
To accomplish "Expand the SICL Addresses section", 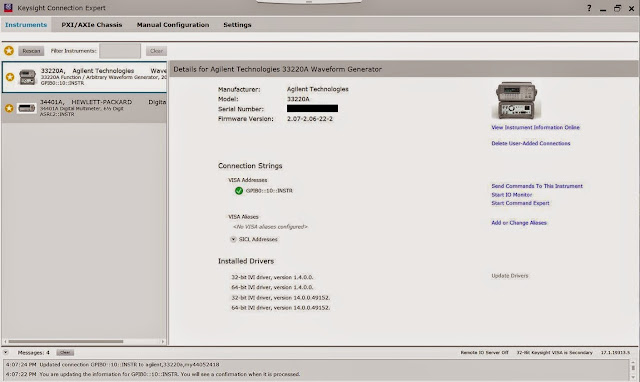I will [x=233, y=239].
